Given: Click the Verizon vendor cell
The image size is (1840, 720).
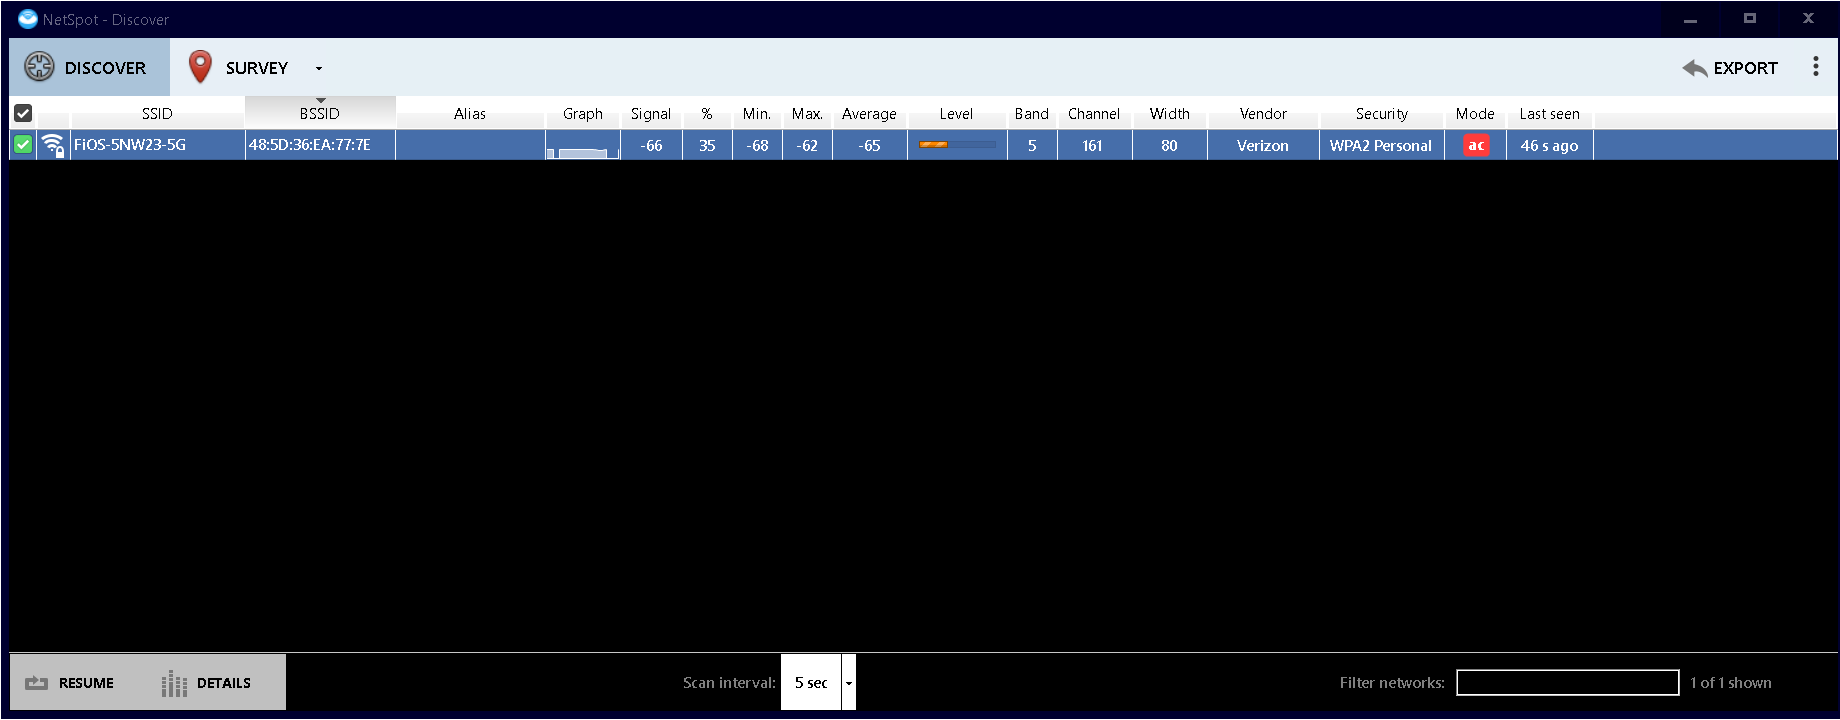Looking at the screenshot, I should click(1263, 146).
